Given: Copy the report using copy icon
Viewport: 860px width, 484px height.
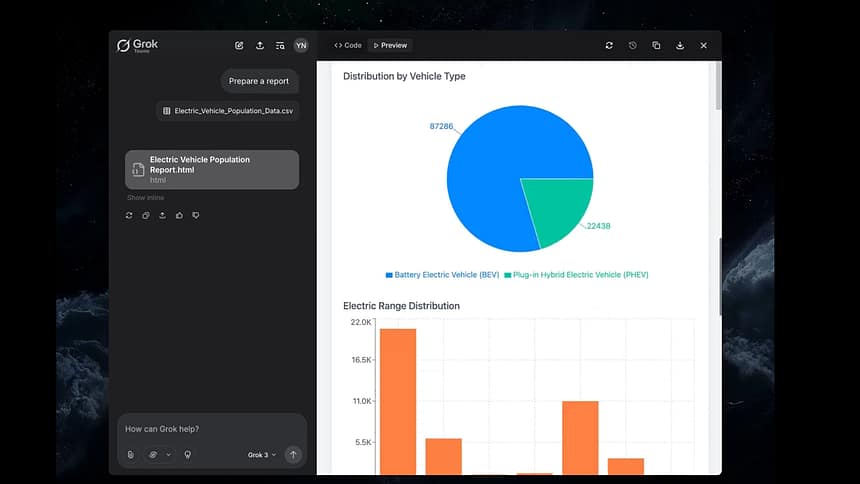Looking at the screenshot, I should coord(656,45).
